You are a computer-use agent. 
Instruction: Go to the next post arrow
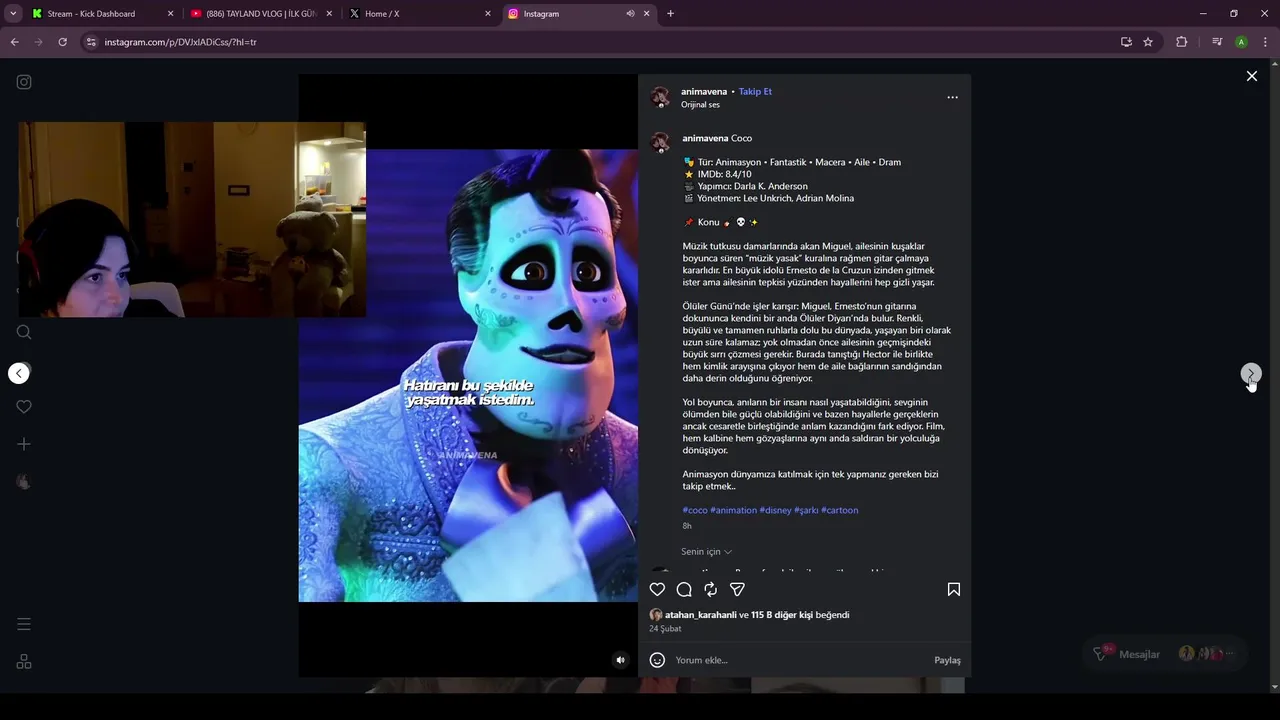pos(1251,374)
